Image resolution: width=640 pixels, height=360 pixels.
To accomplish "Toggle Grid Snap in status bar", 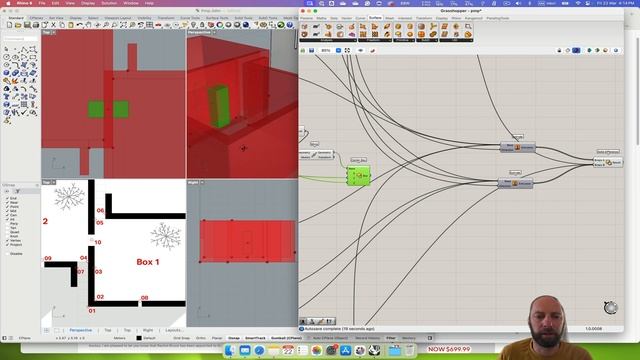I will tap(182, 338).
